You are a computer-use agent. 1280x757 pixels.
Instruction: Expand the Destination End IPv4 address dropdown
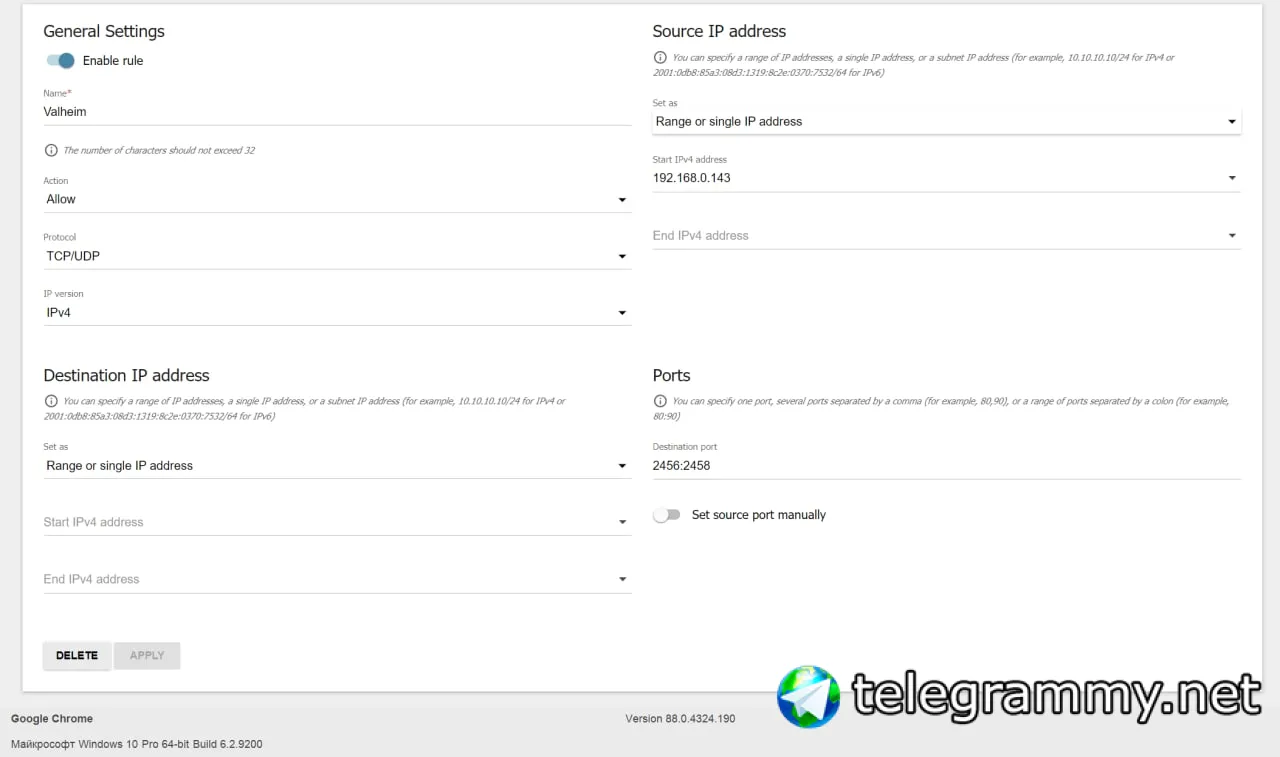[337, 579]
